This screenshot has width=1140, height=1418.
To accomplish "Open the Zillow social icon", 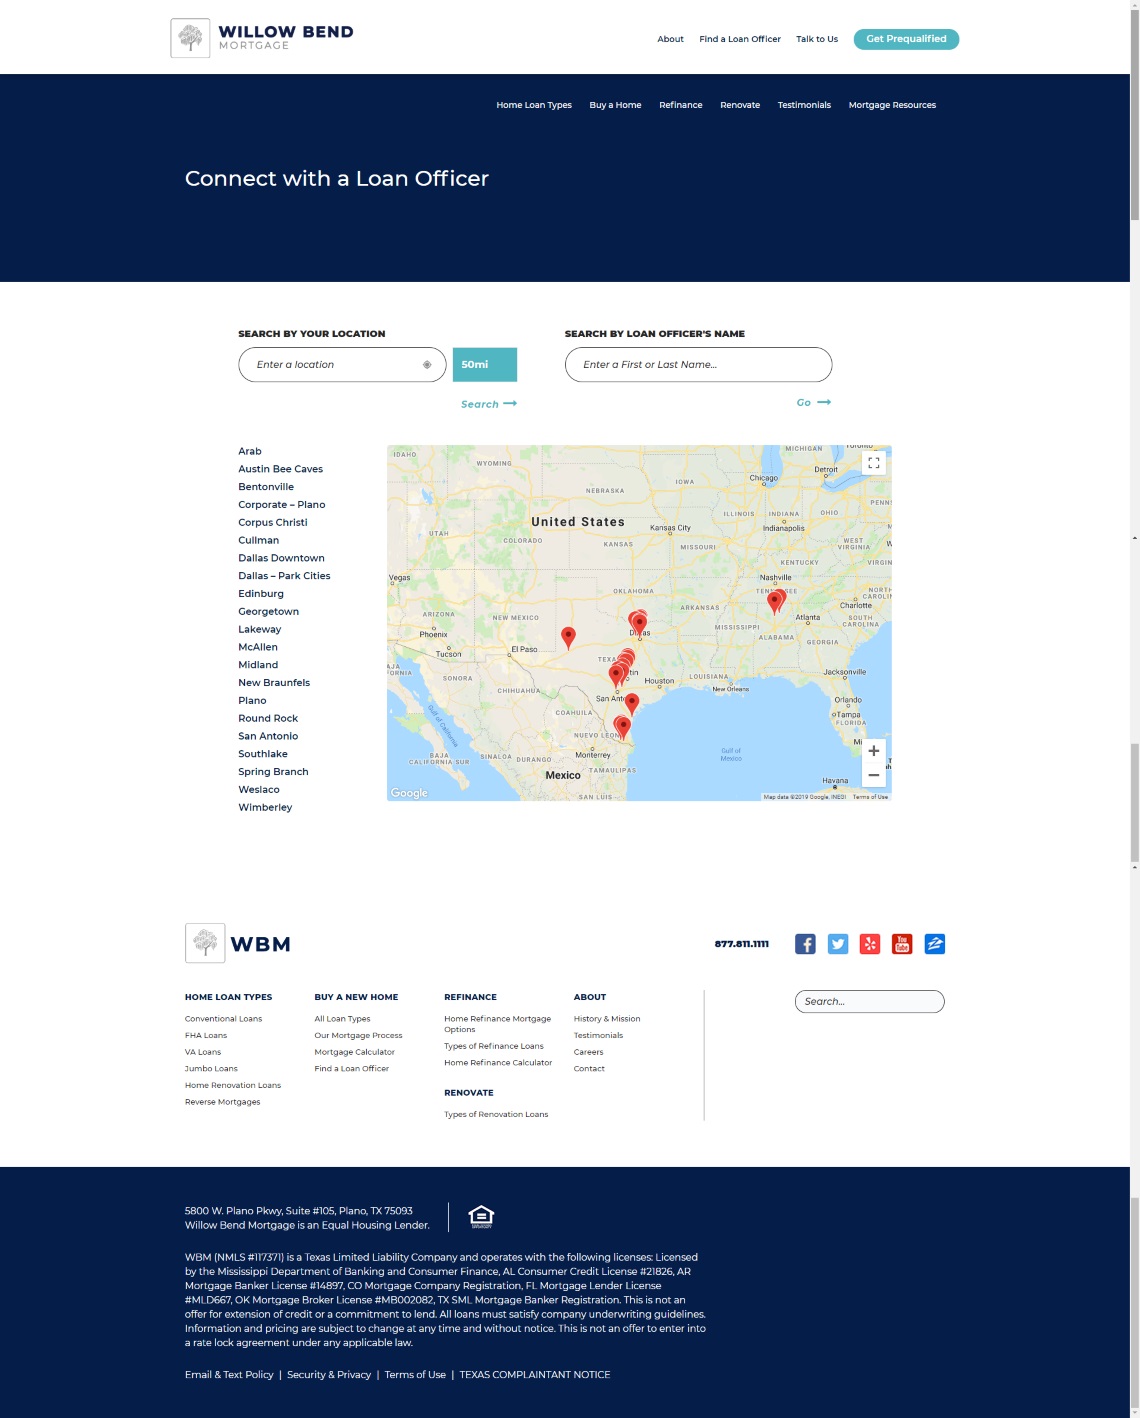I will click(935, 944).
